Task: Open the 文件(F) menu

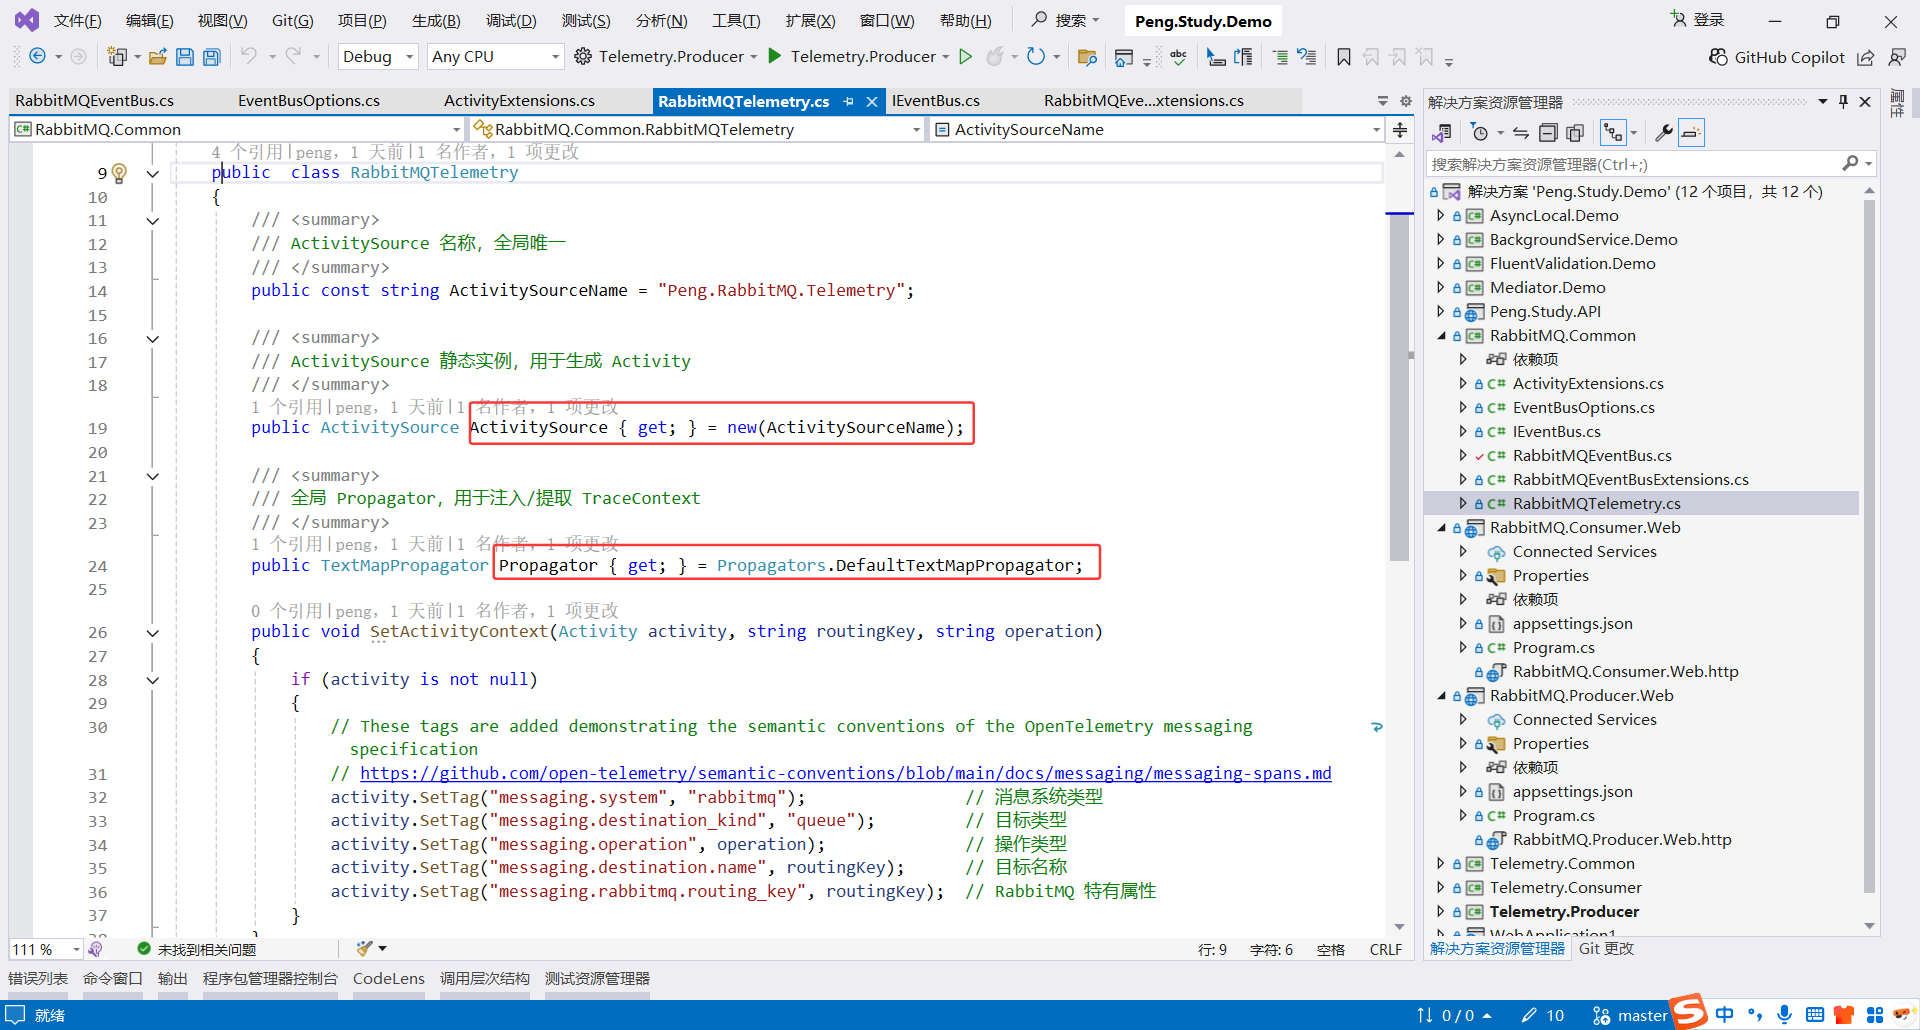Action: click(x=77, y=21)
